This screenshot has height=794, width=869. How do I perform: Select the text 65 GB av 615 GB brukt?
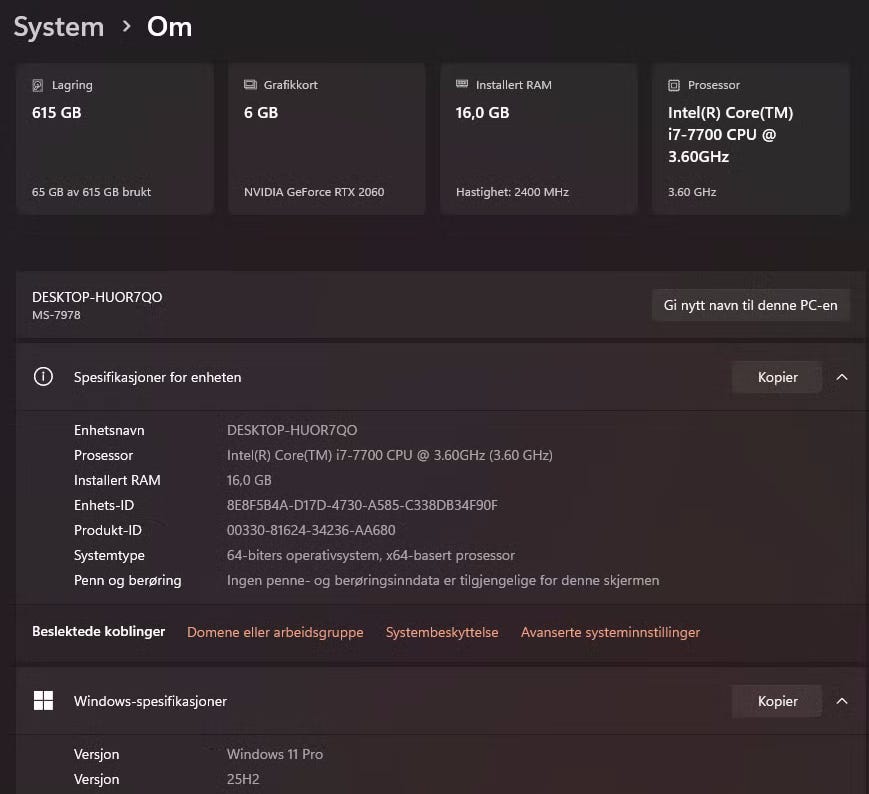pyautogui.click(x=91, y=192)
